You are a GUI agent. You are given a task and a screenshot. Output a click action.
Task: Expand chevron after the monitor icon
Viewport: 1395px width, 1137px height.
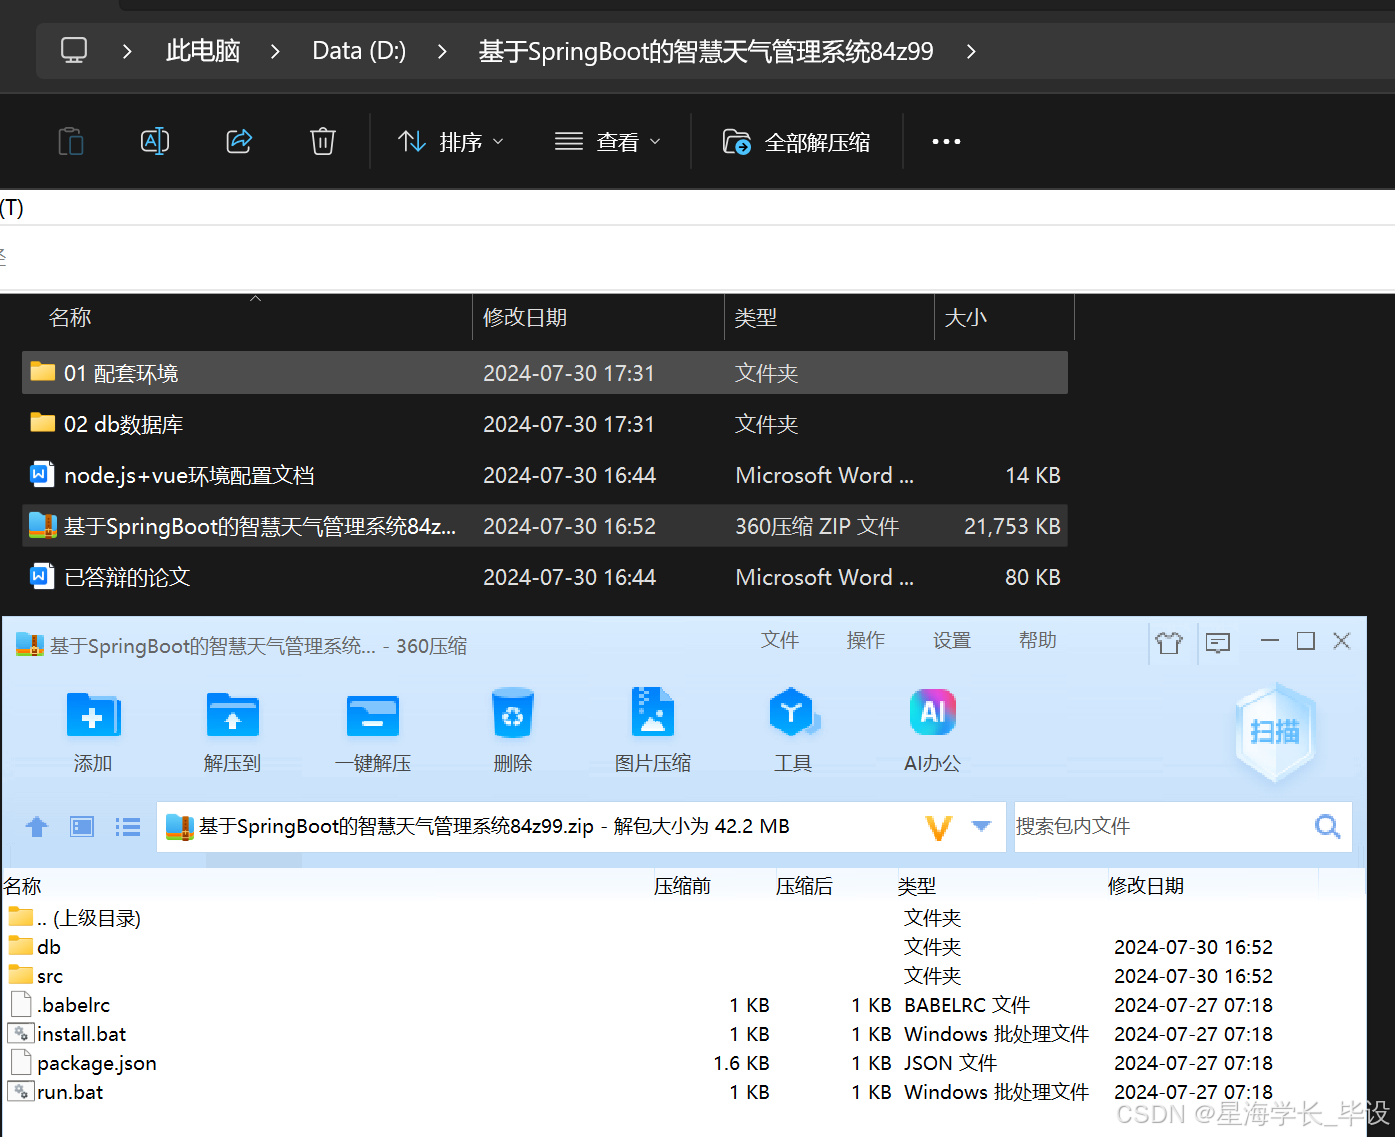127,51
